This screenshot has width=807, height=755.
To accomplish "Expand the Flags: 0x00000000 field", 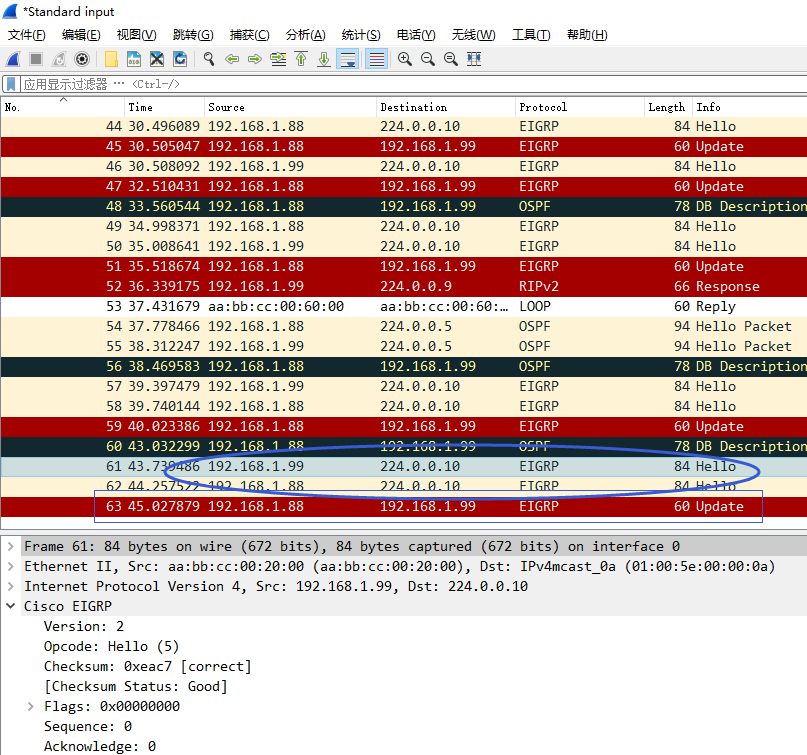I will (31, 706).
